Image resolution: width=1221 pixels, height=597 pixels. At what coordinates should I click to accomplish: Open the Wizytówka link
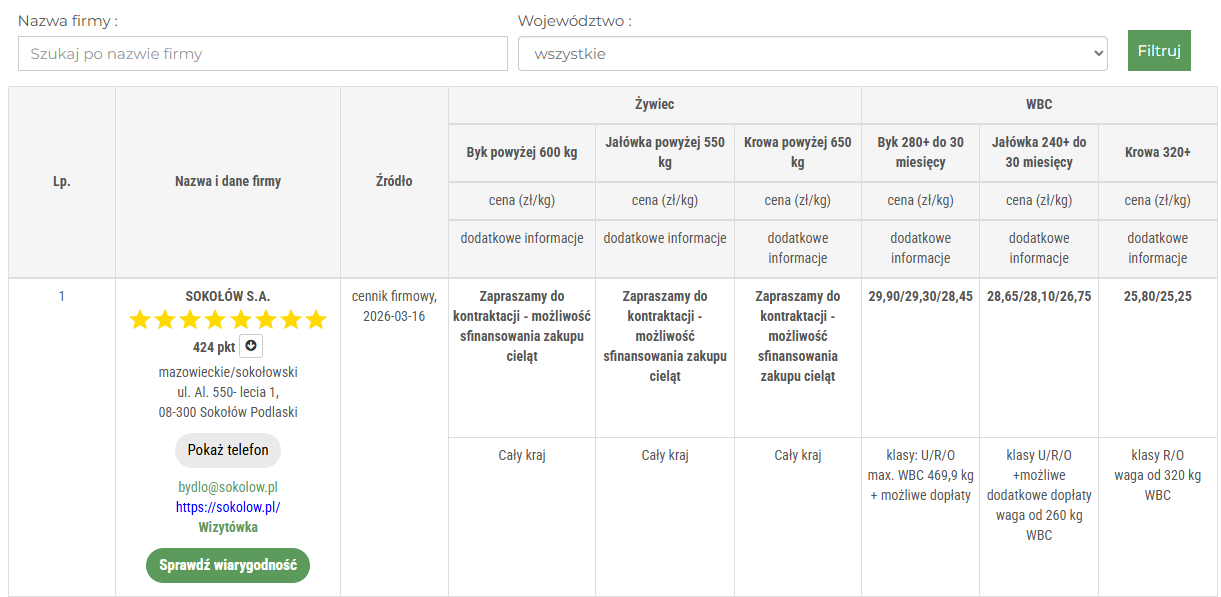(x=228, y=527)
